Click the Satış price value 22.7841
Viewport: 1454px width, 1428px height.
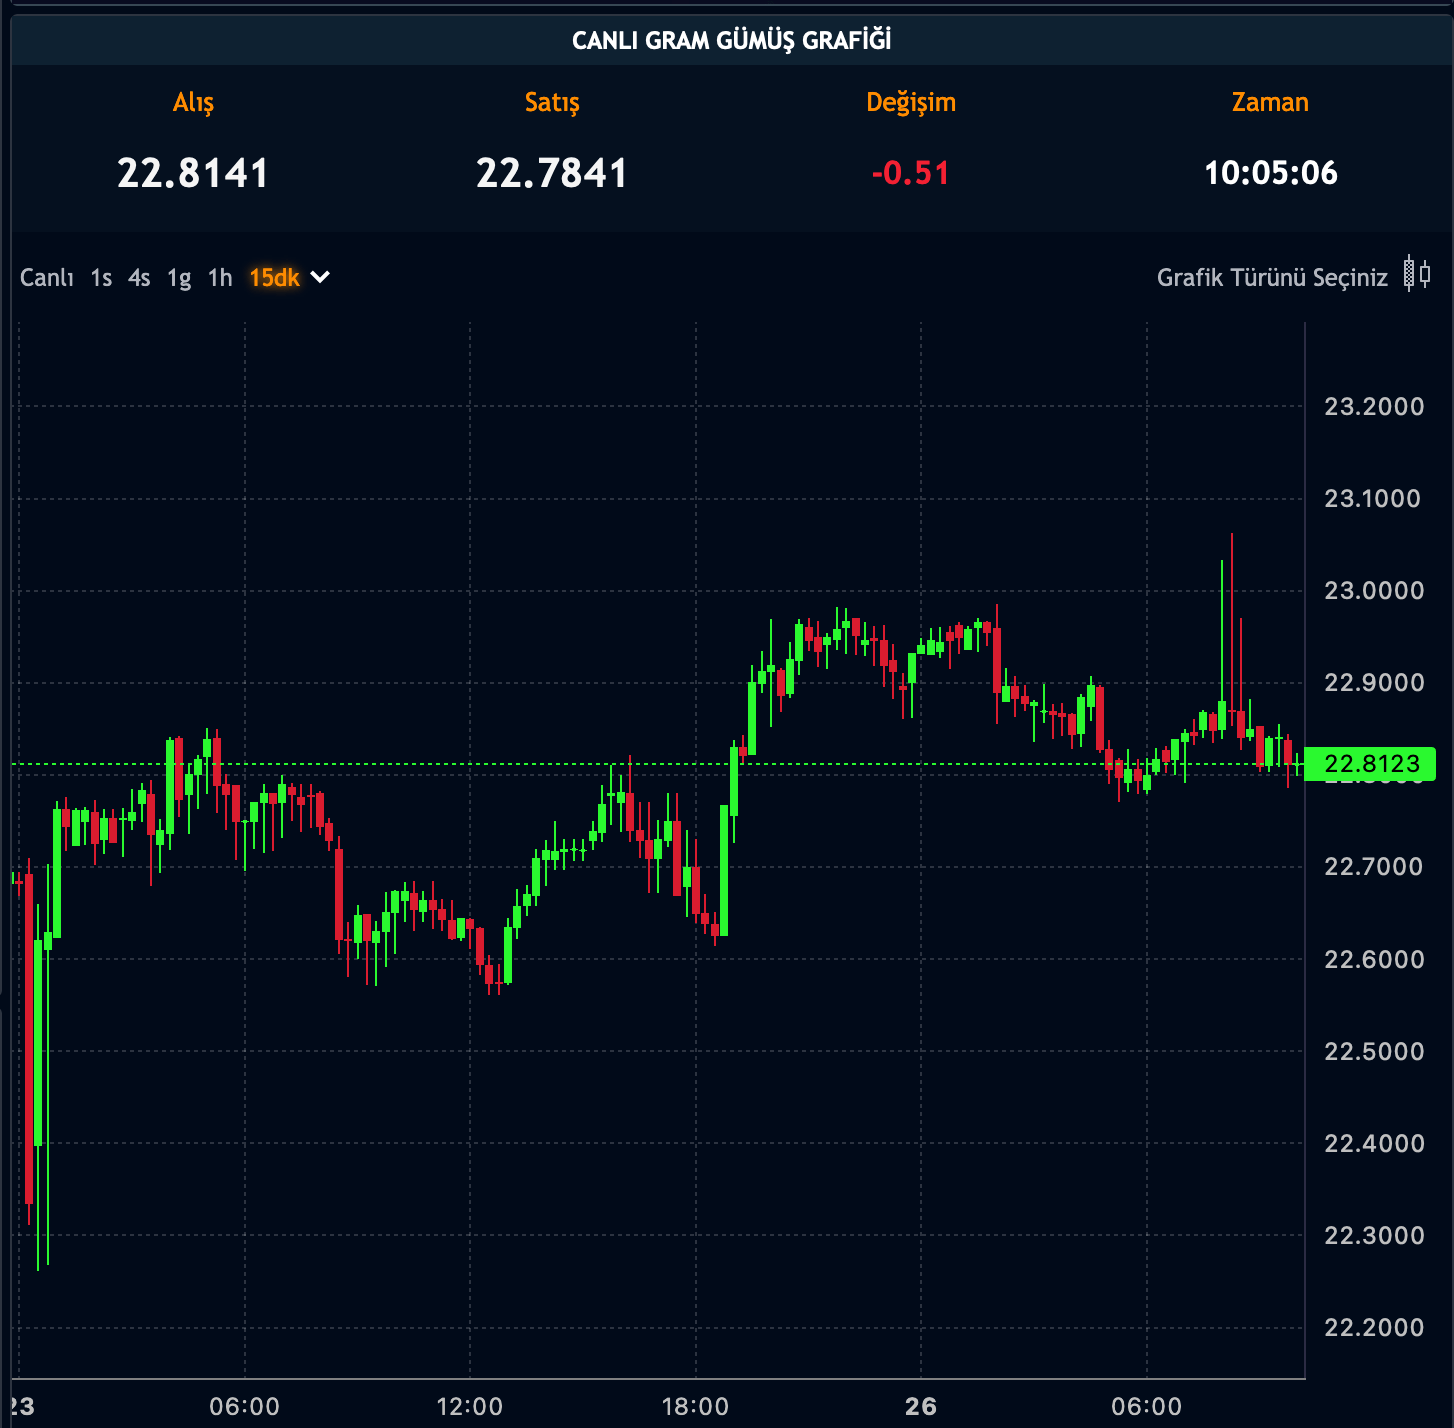pyautogui.click(x=552, y=173)
